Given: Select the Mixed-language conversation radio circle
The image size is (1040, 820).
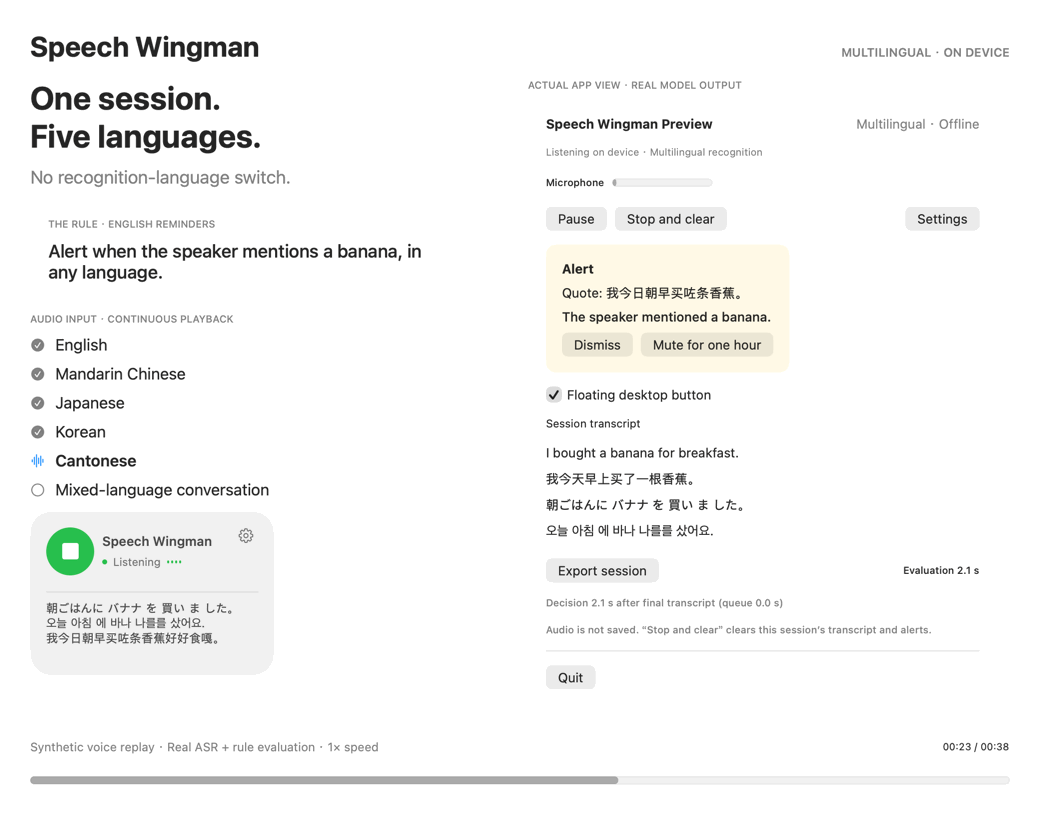Looking at the screenshot, I should coord(38,490).
